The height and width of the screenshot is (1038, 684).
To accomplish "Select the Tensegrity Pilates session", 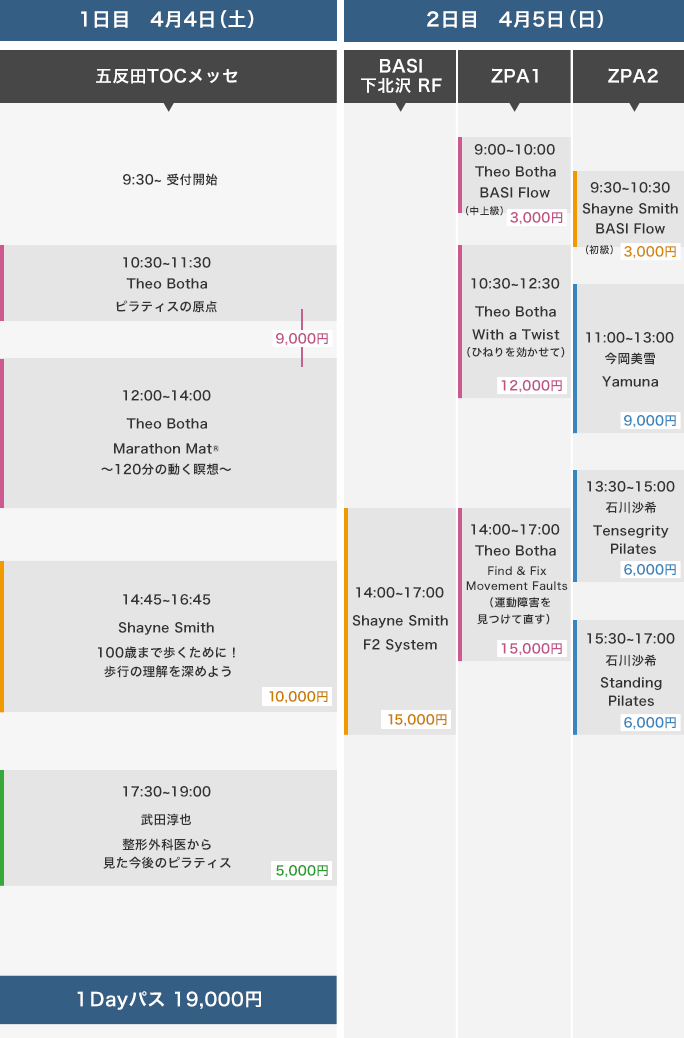I will tap(630, 525).
